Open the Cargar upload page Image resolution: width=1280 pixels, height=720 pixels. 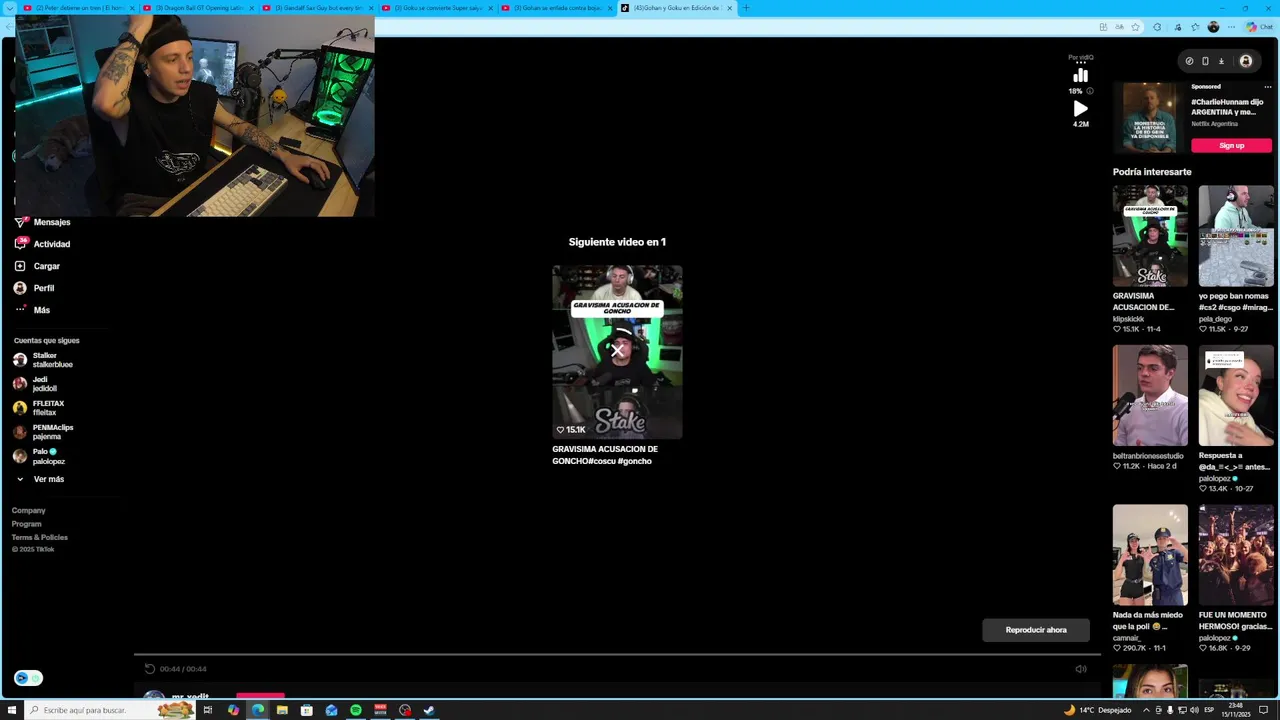click(x=37, y=266)
